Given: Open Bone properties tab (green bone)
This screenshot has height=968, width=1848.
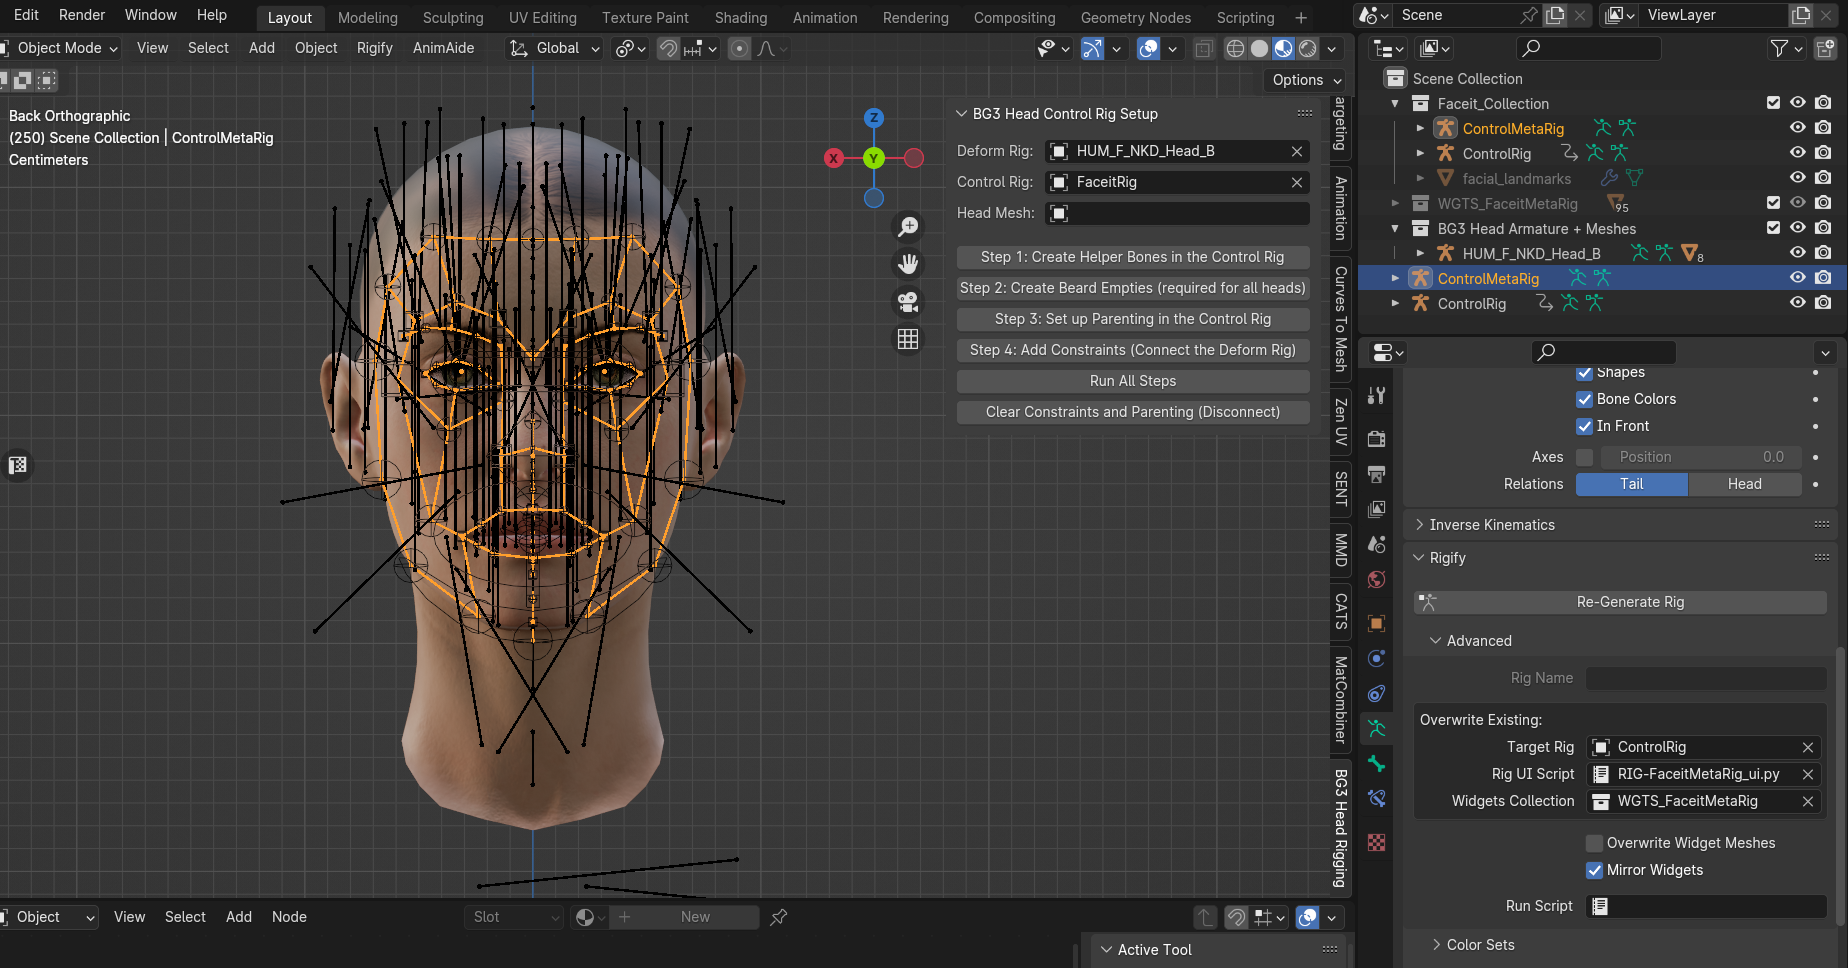Looking at the screenshot, I should point(1377,764).
